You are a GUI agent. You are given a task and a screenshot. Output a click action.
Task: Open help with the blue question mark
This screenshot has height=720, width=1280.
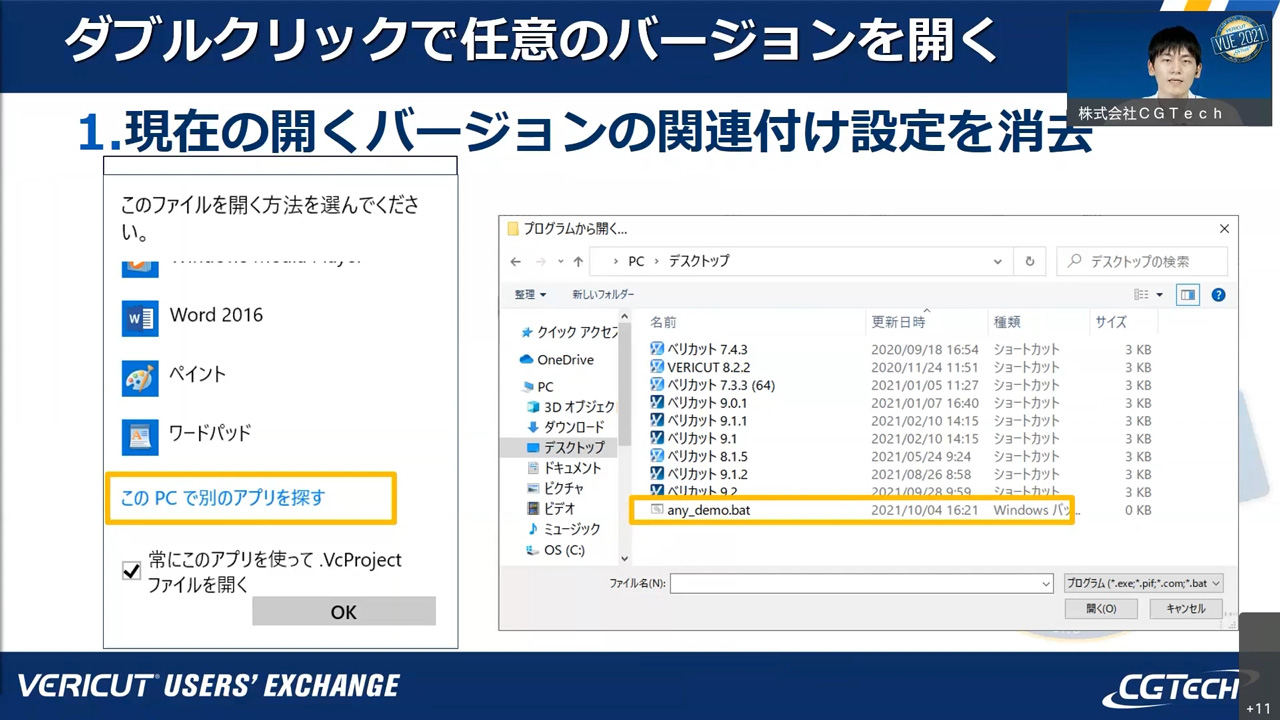(1218, 295)
